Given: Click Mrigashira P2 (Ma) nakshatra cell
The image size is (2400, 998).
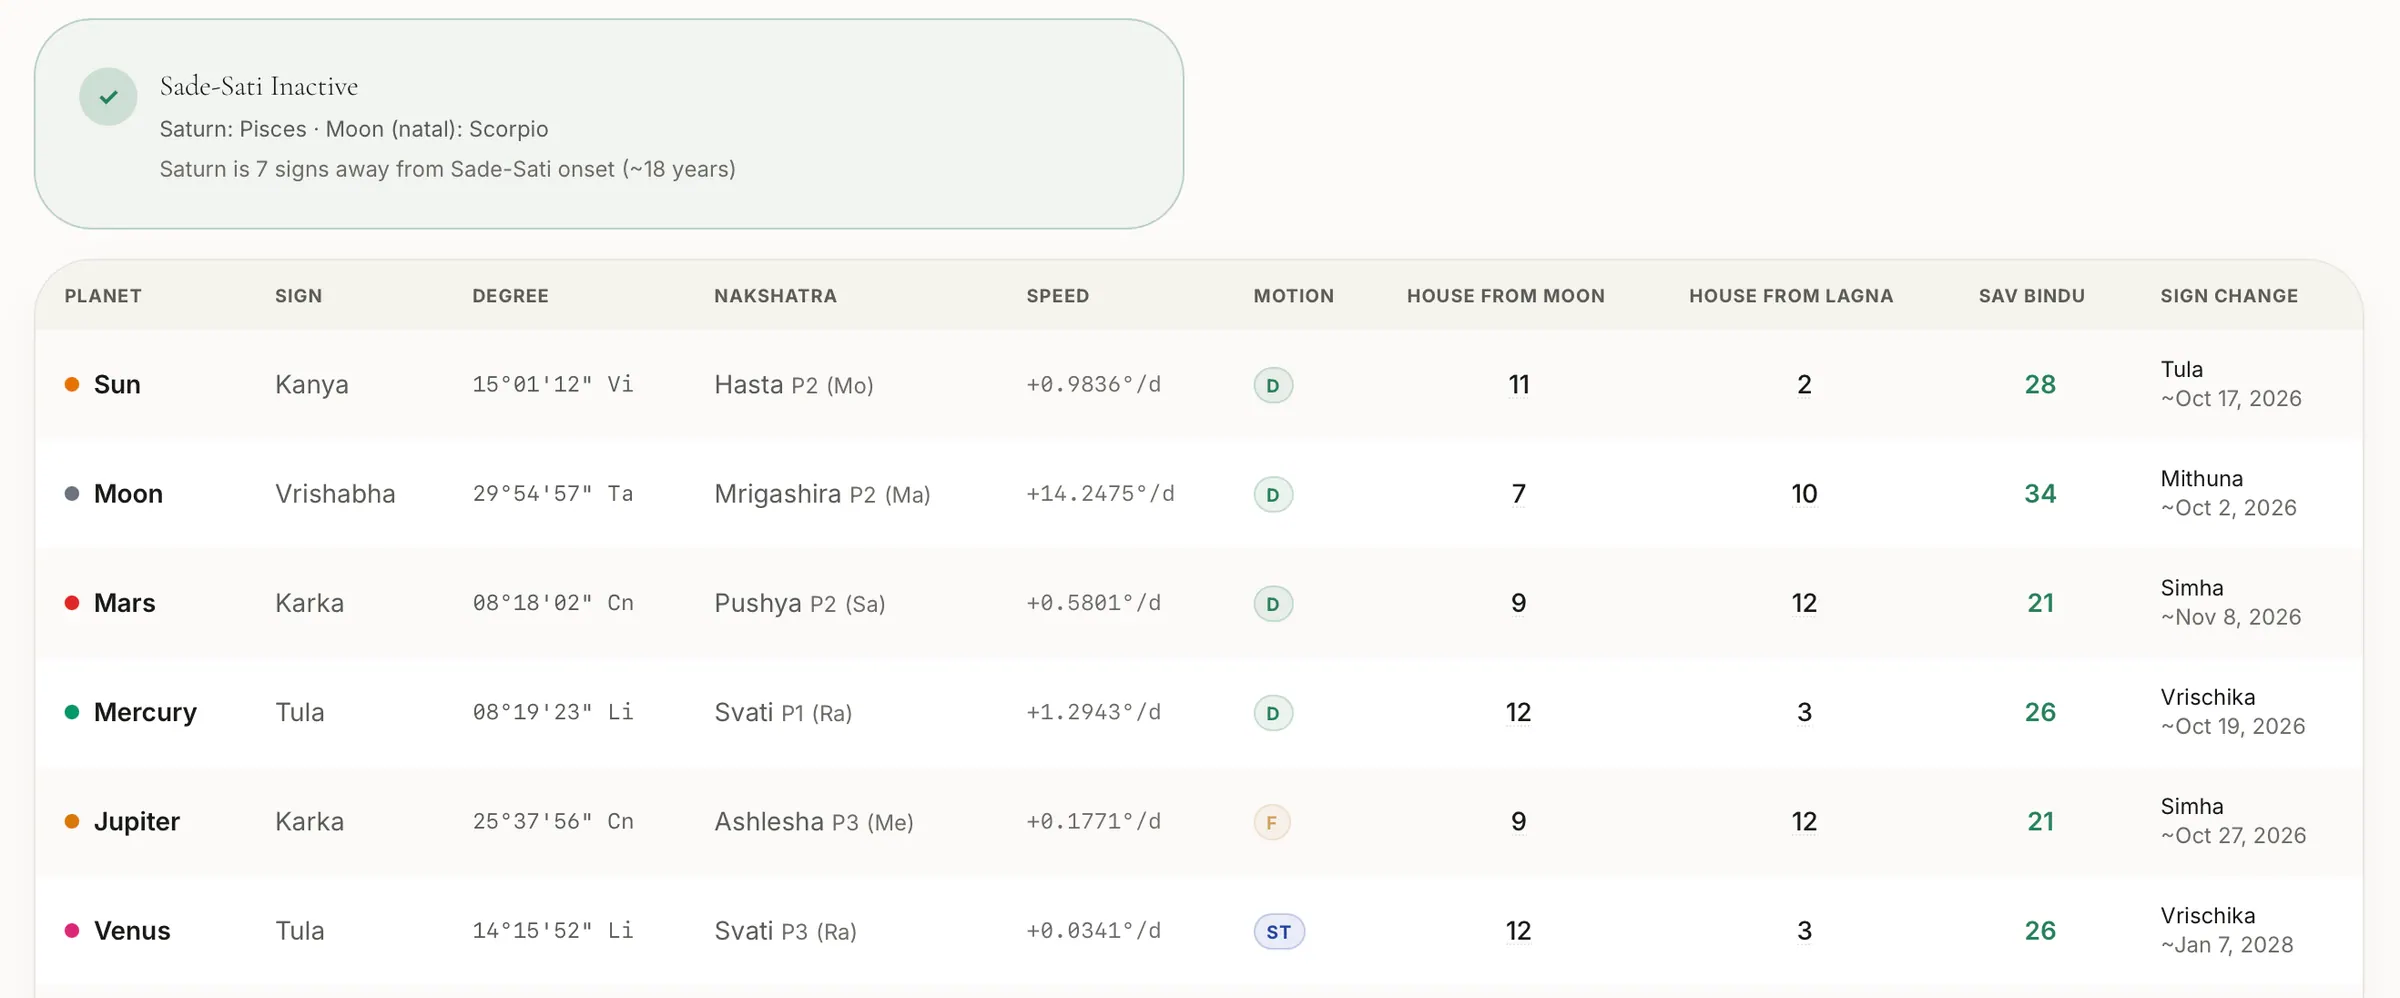Looking at the screenshot, I should pos(822,494).
